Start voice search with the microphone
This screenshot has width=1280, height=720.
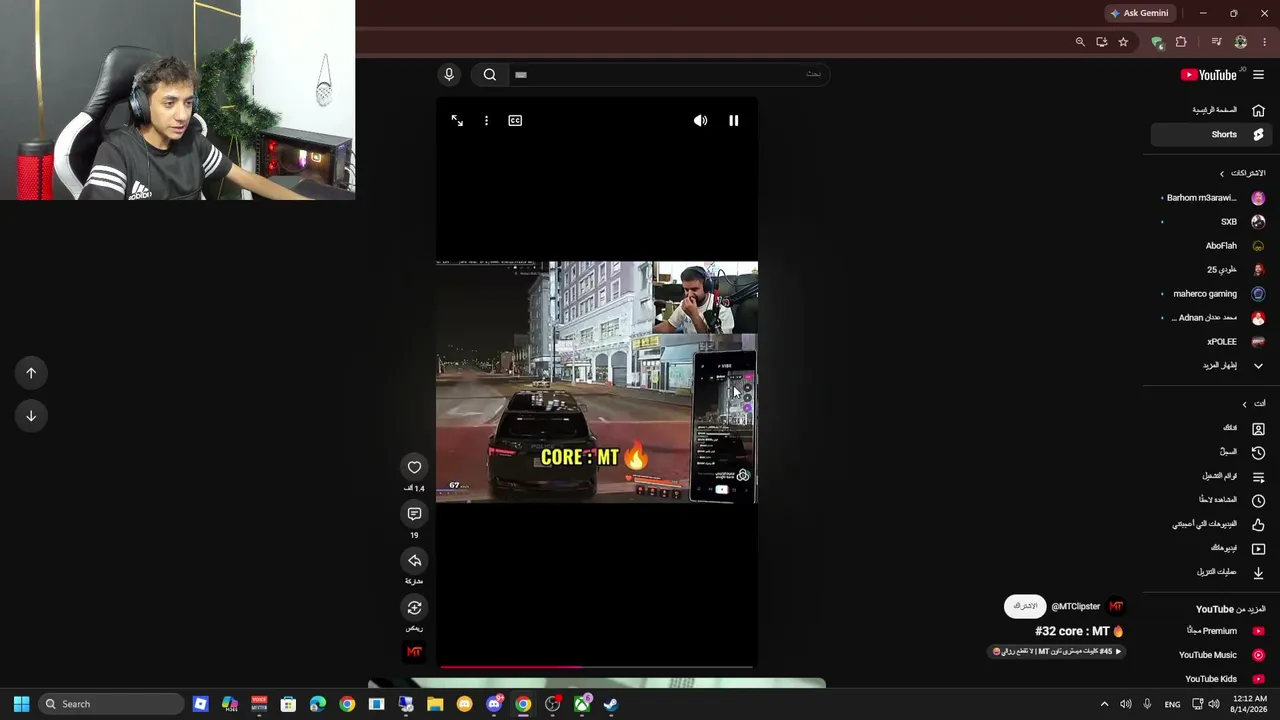pyautogui.click(x=449, y=75)
